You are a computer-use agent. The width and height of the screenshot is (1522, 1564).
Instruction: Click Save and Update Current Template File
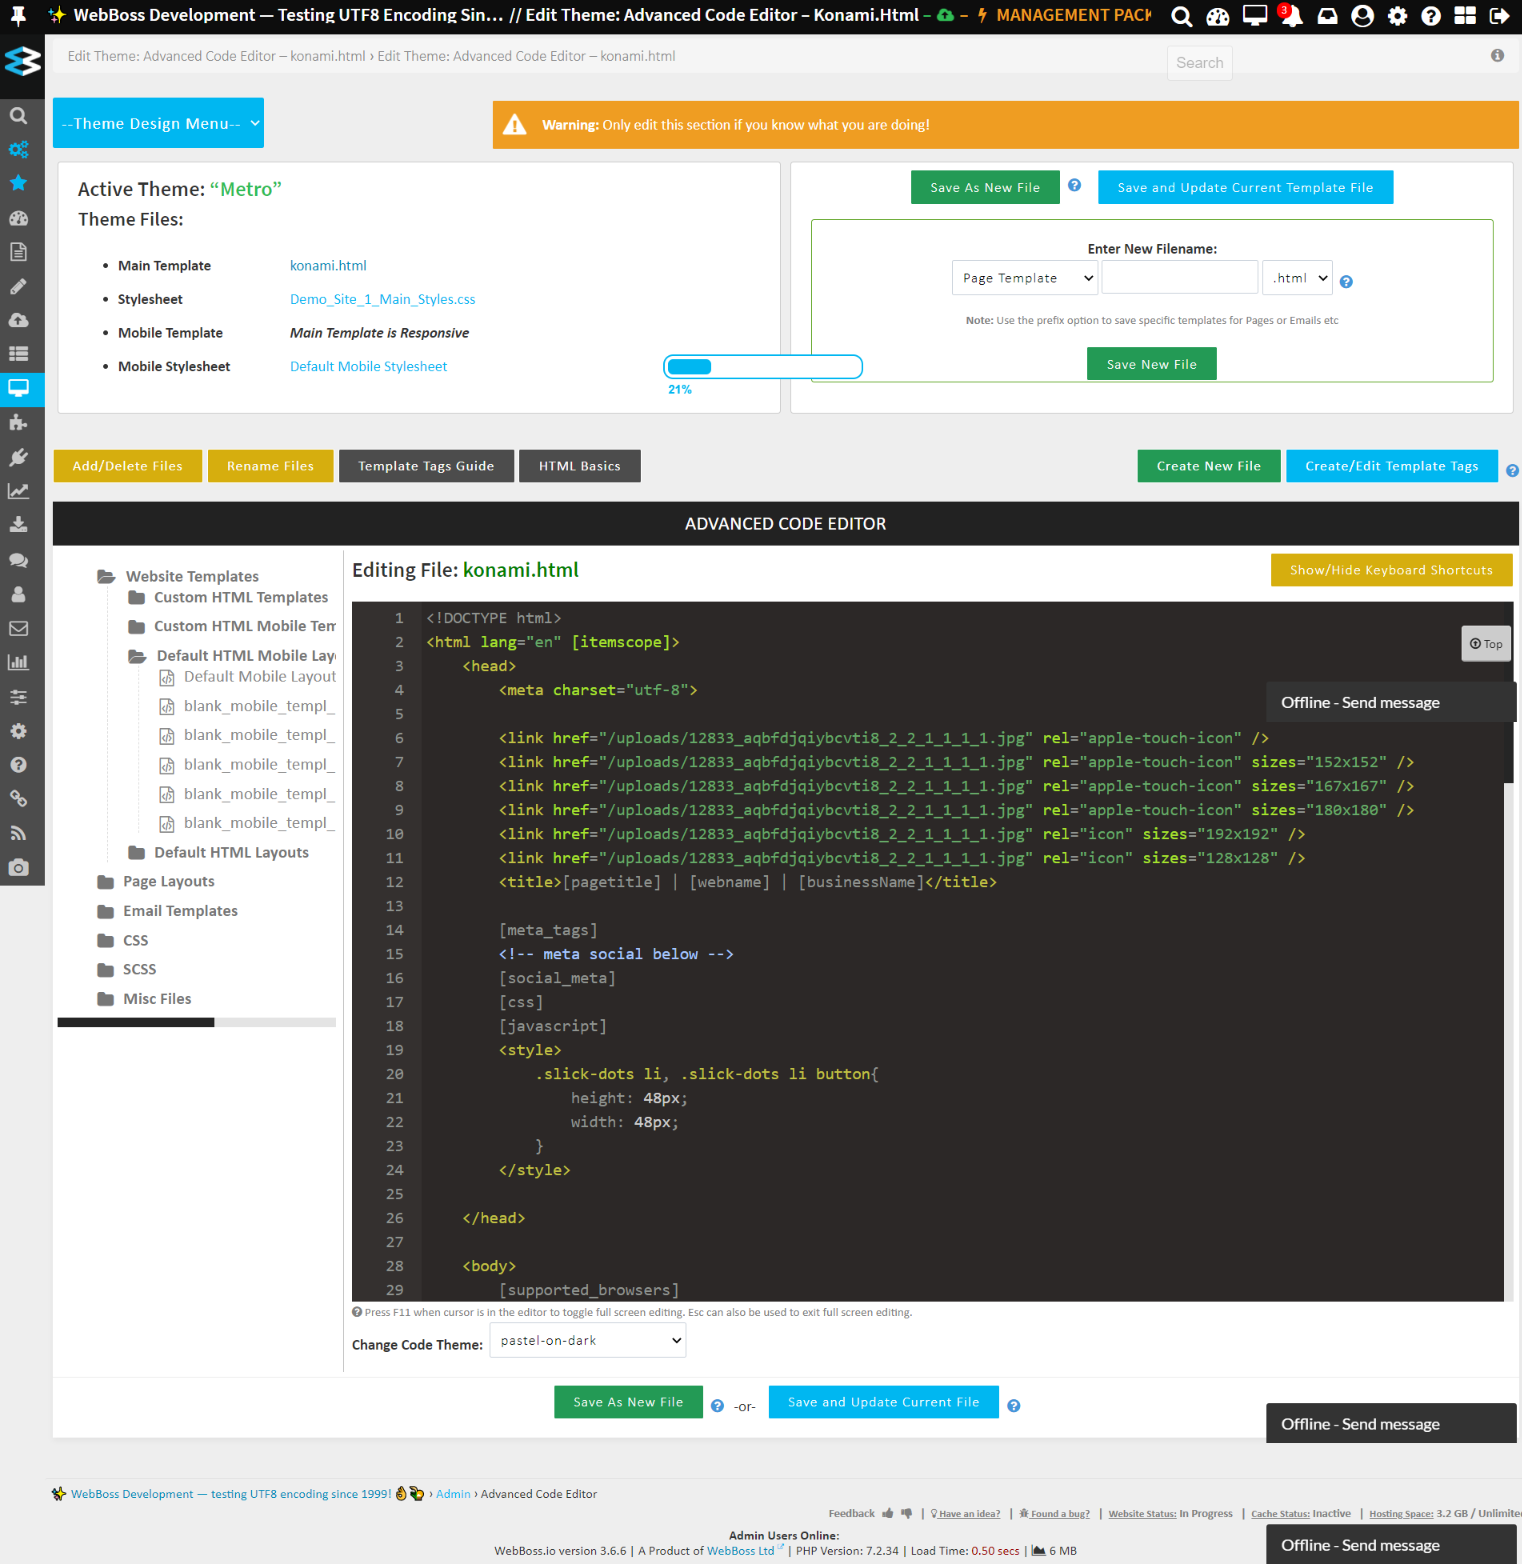[1245, 187]
